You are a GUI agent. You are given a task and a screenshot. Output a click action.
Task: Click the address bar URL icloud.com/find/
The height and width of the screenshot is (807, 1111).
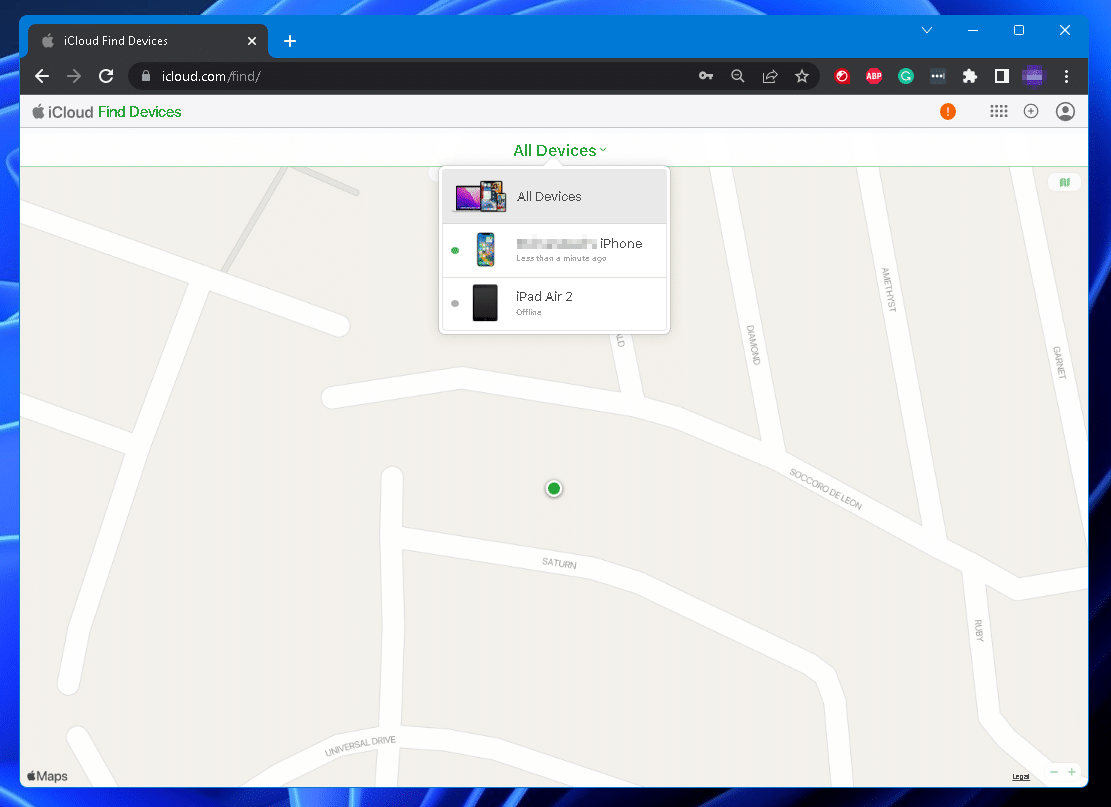coord(211,76)
